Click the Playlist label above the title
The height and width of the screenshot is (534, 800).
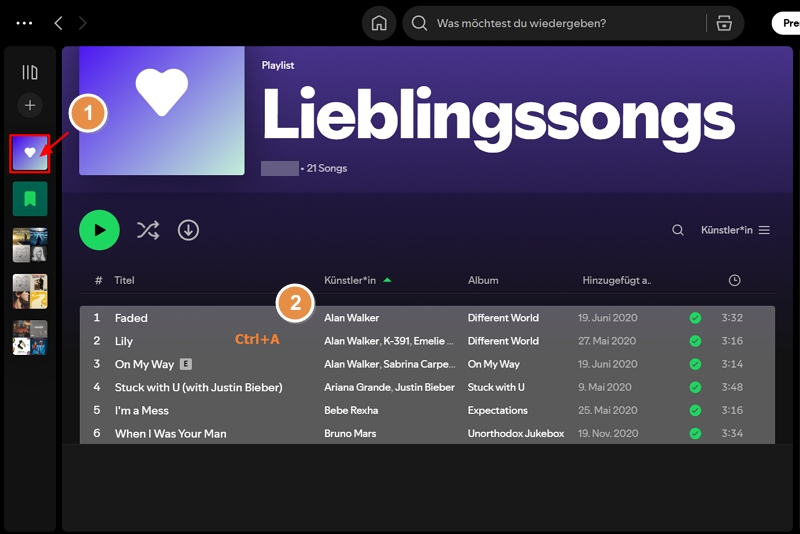(278, 65)
